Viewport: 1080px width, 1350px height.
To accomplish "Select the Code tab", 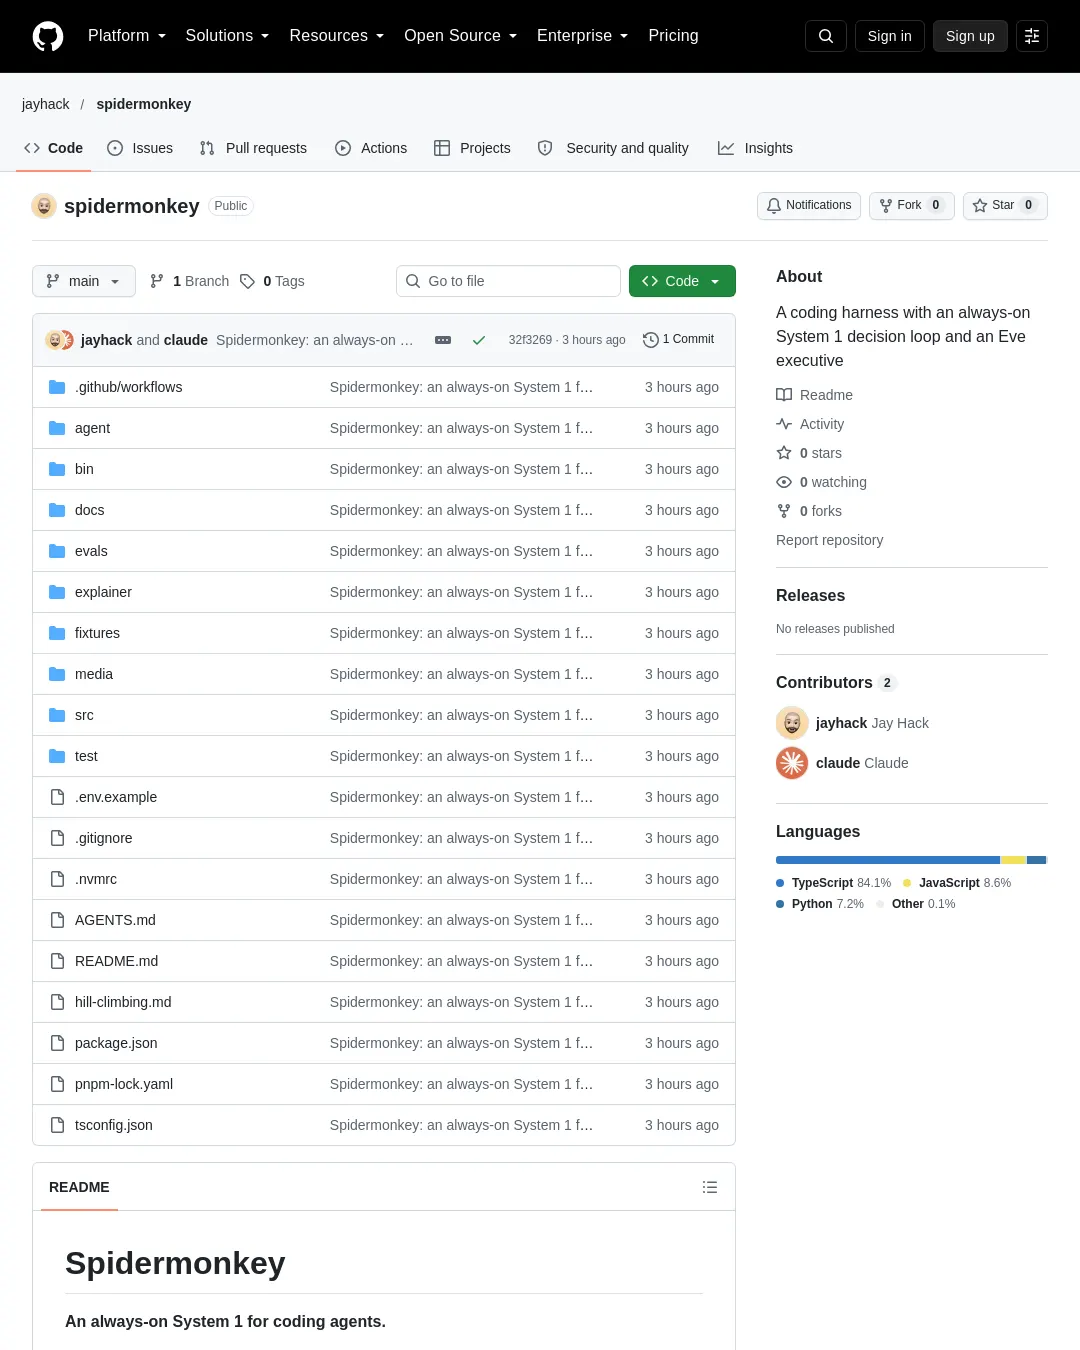I will click(x=54, y=148).
